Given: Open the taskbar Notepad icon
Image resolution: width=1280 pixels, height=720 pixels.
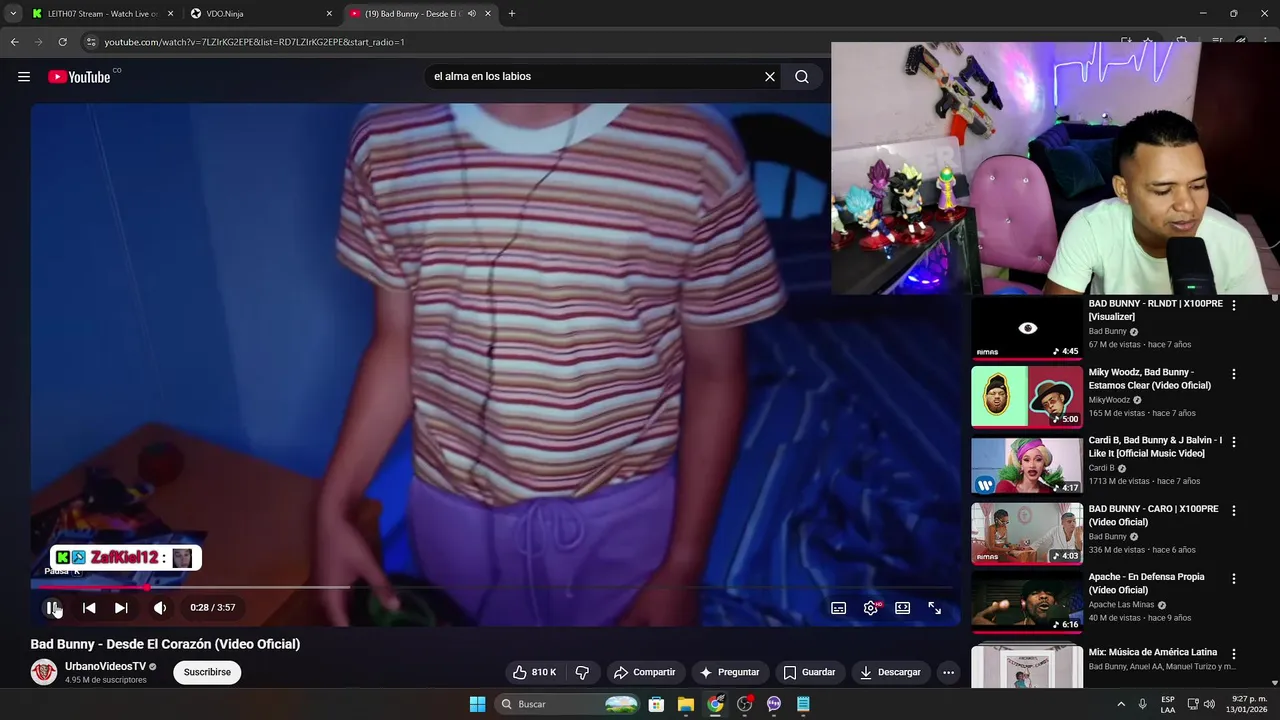Looking at the screenshot, I should click(803, 704).
